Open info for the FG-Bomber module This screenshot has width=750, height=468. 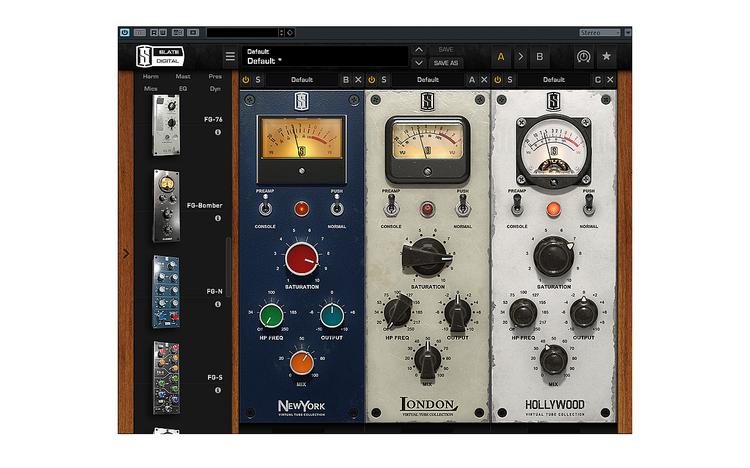point(218,218)
